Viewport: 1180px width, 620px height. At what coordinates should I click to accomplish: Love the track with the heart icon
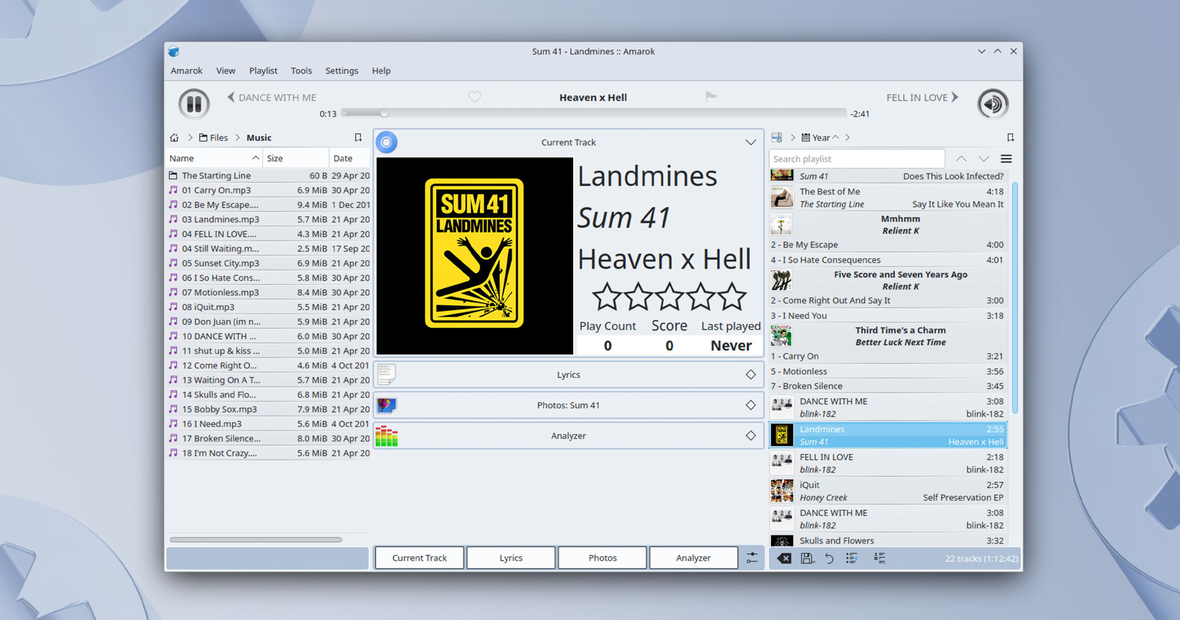tap(474, 97)
